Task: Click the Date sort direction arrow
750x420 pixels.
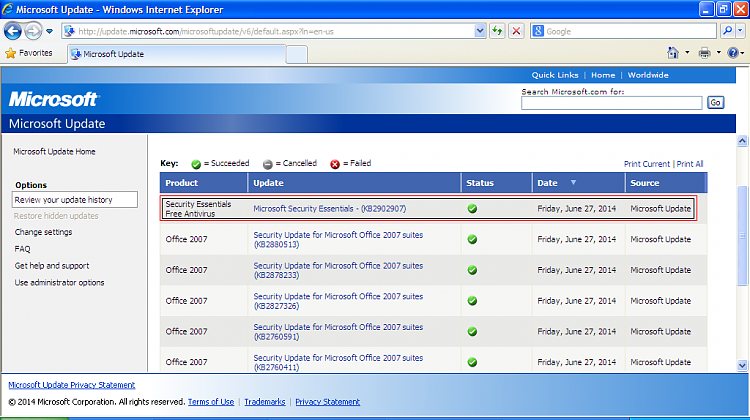Action: point(573,183)
